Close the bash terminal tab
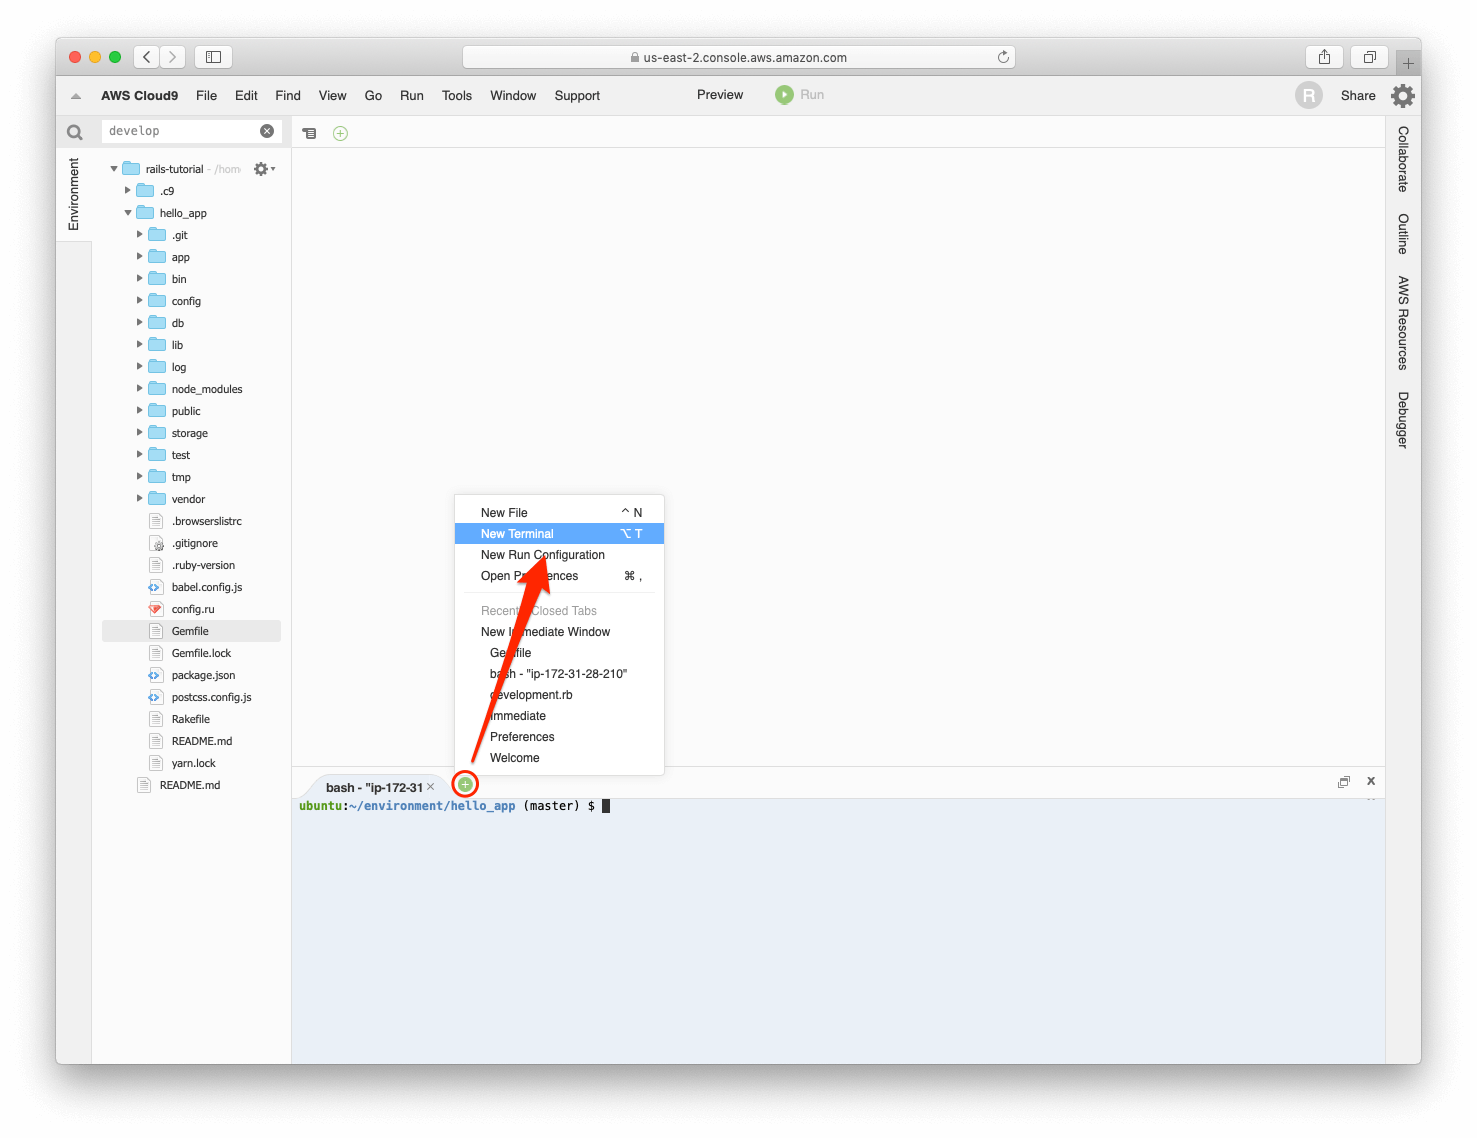The width and height of the screenshot is (1477, 1138). point(431,787)
